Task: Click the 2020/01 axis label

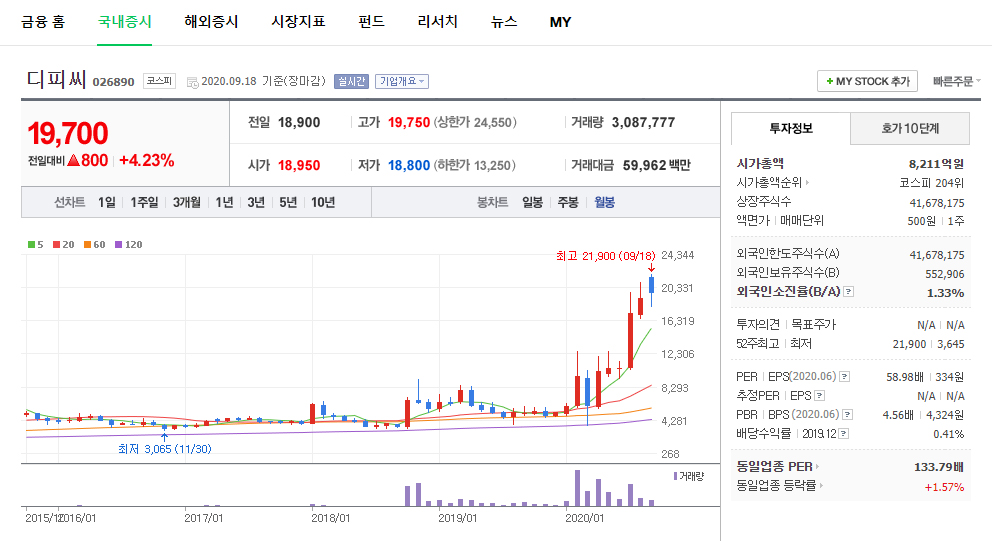Action: [x=584, y=518]
